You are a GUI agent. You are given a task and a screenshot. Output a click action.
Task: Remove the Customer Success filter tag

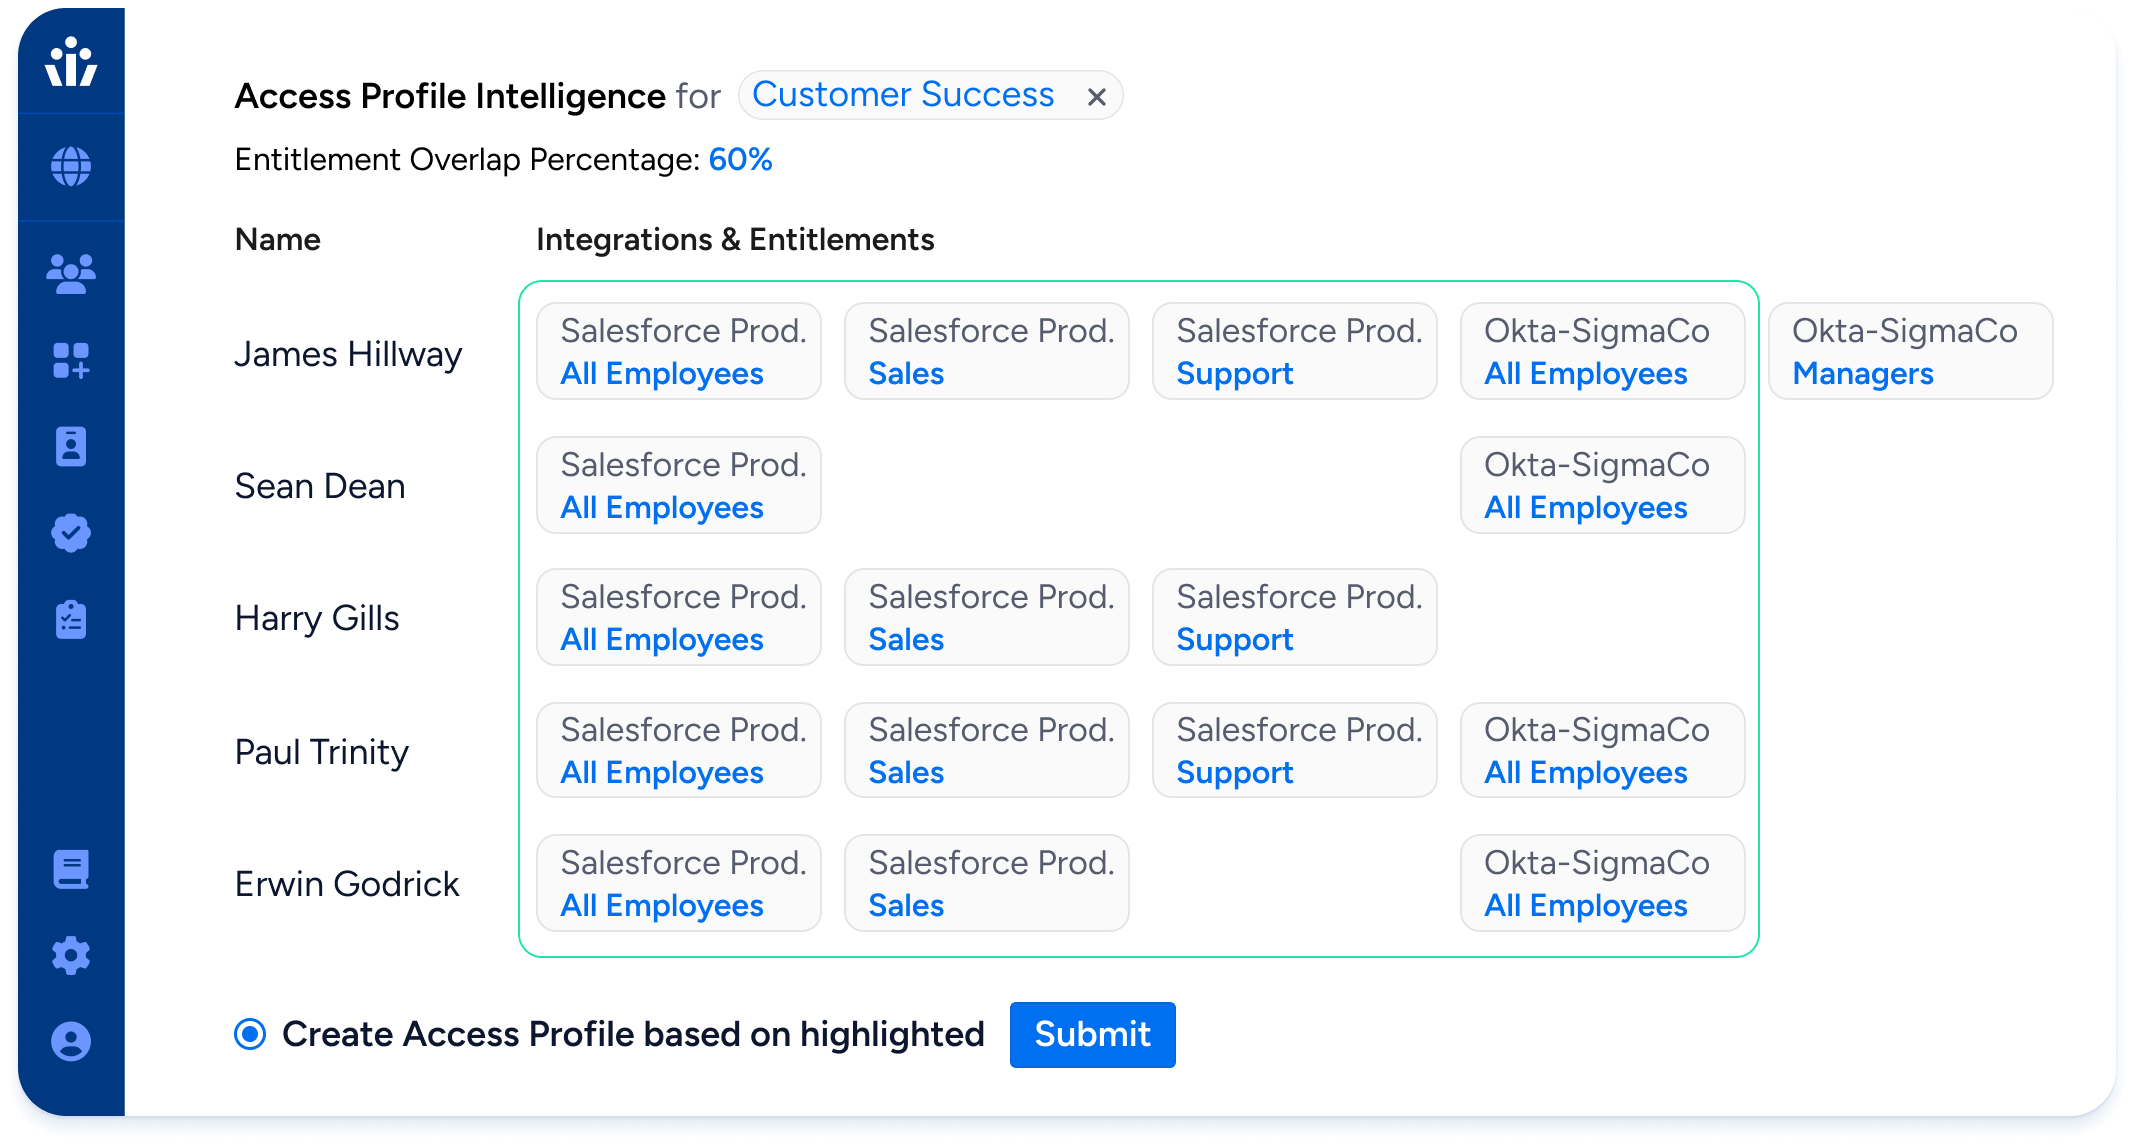coord(1097,97)
